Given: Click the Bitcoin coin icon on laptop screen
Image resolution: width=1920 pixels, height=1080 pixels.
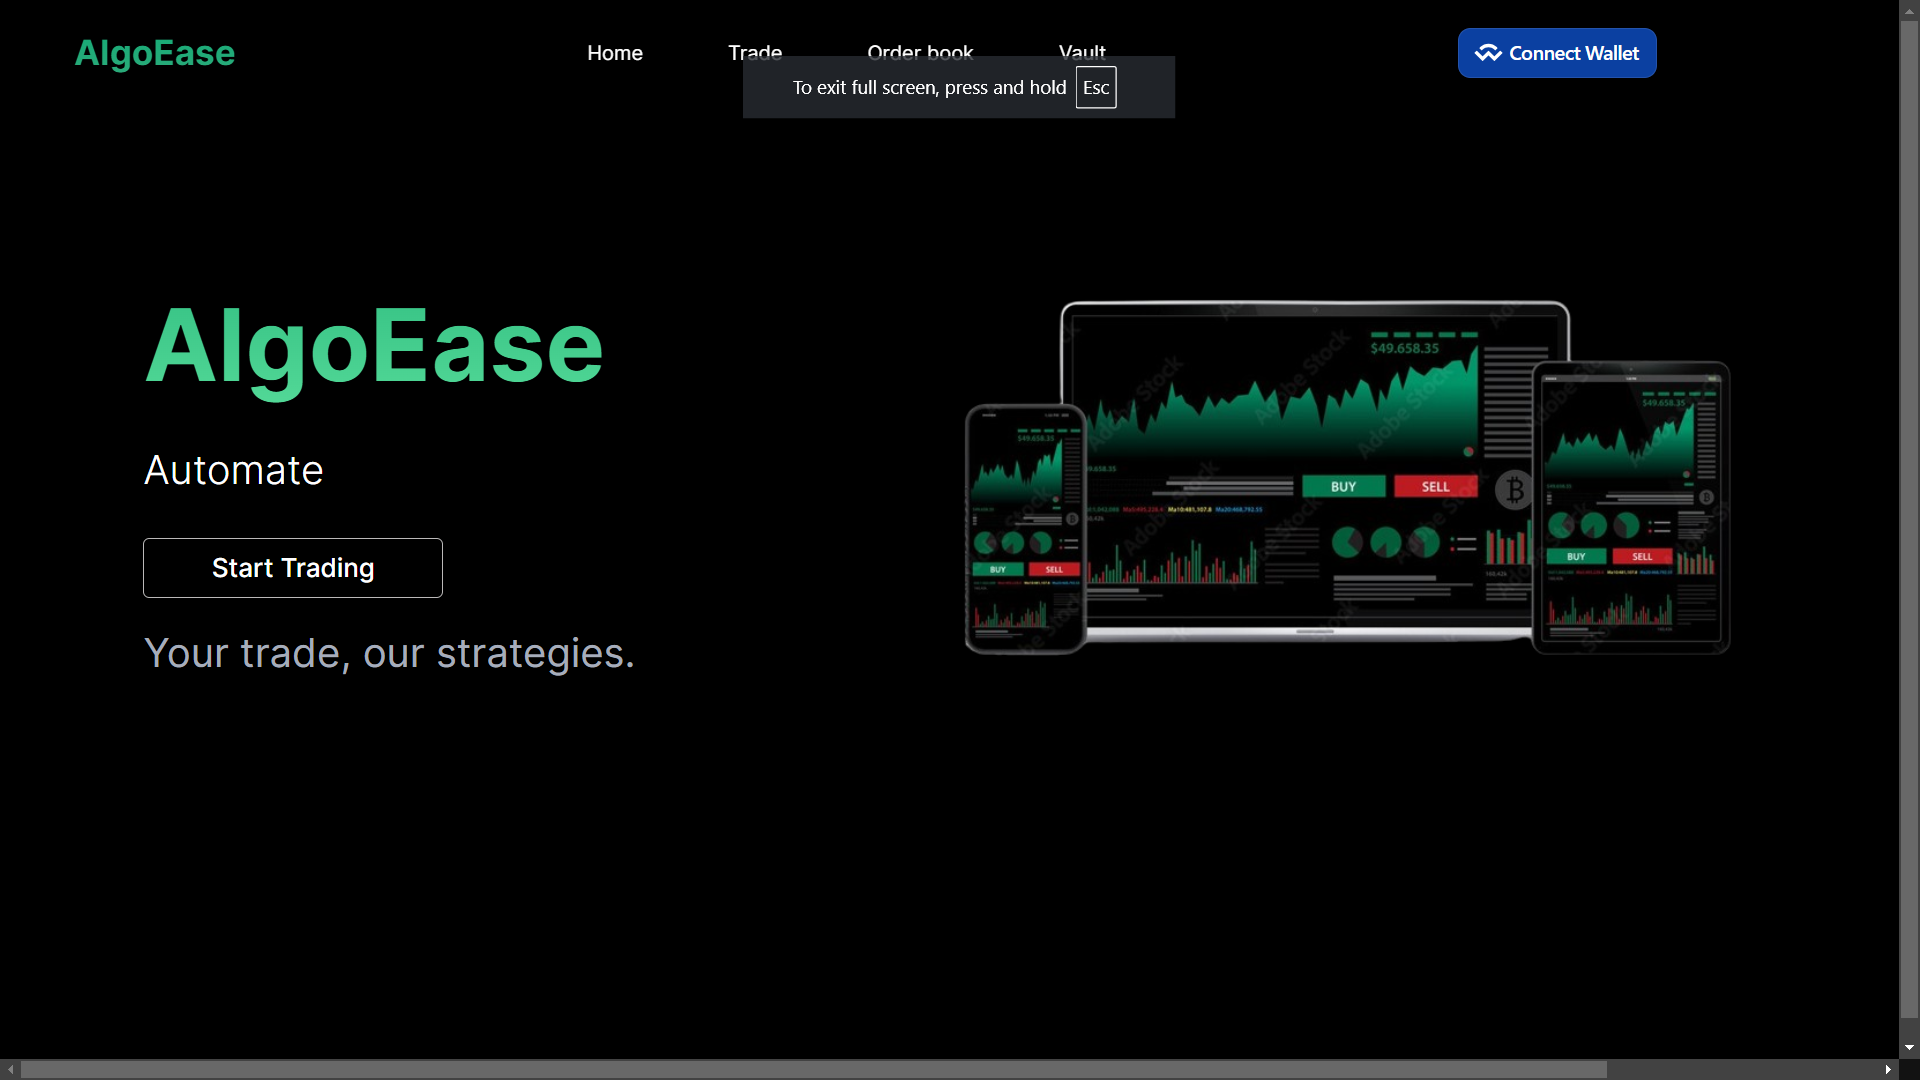Looking at the screenshot, I should point(1514,490).
